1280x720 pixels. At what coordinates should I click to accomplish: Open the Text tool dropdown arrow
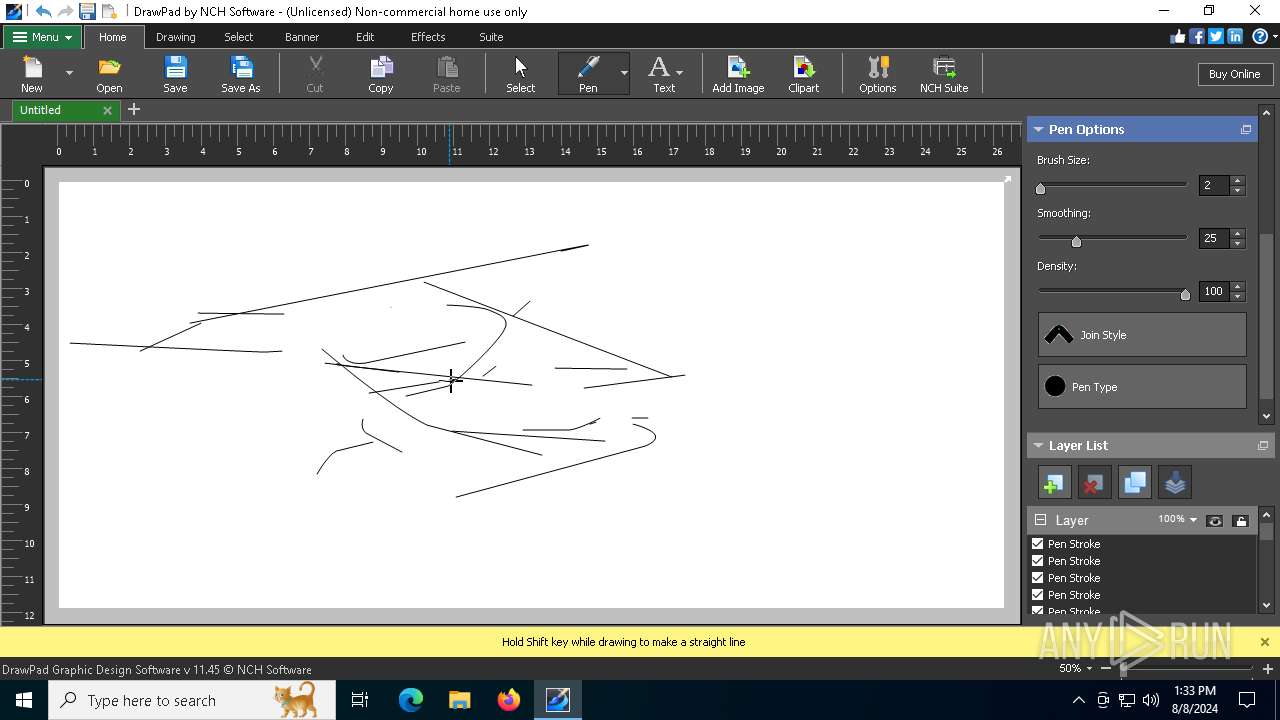680,73
